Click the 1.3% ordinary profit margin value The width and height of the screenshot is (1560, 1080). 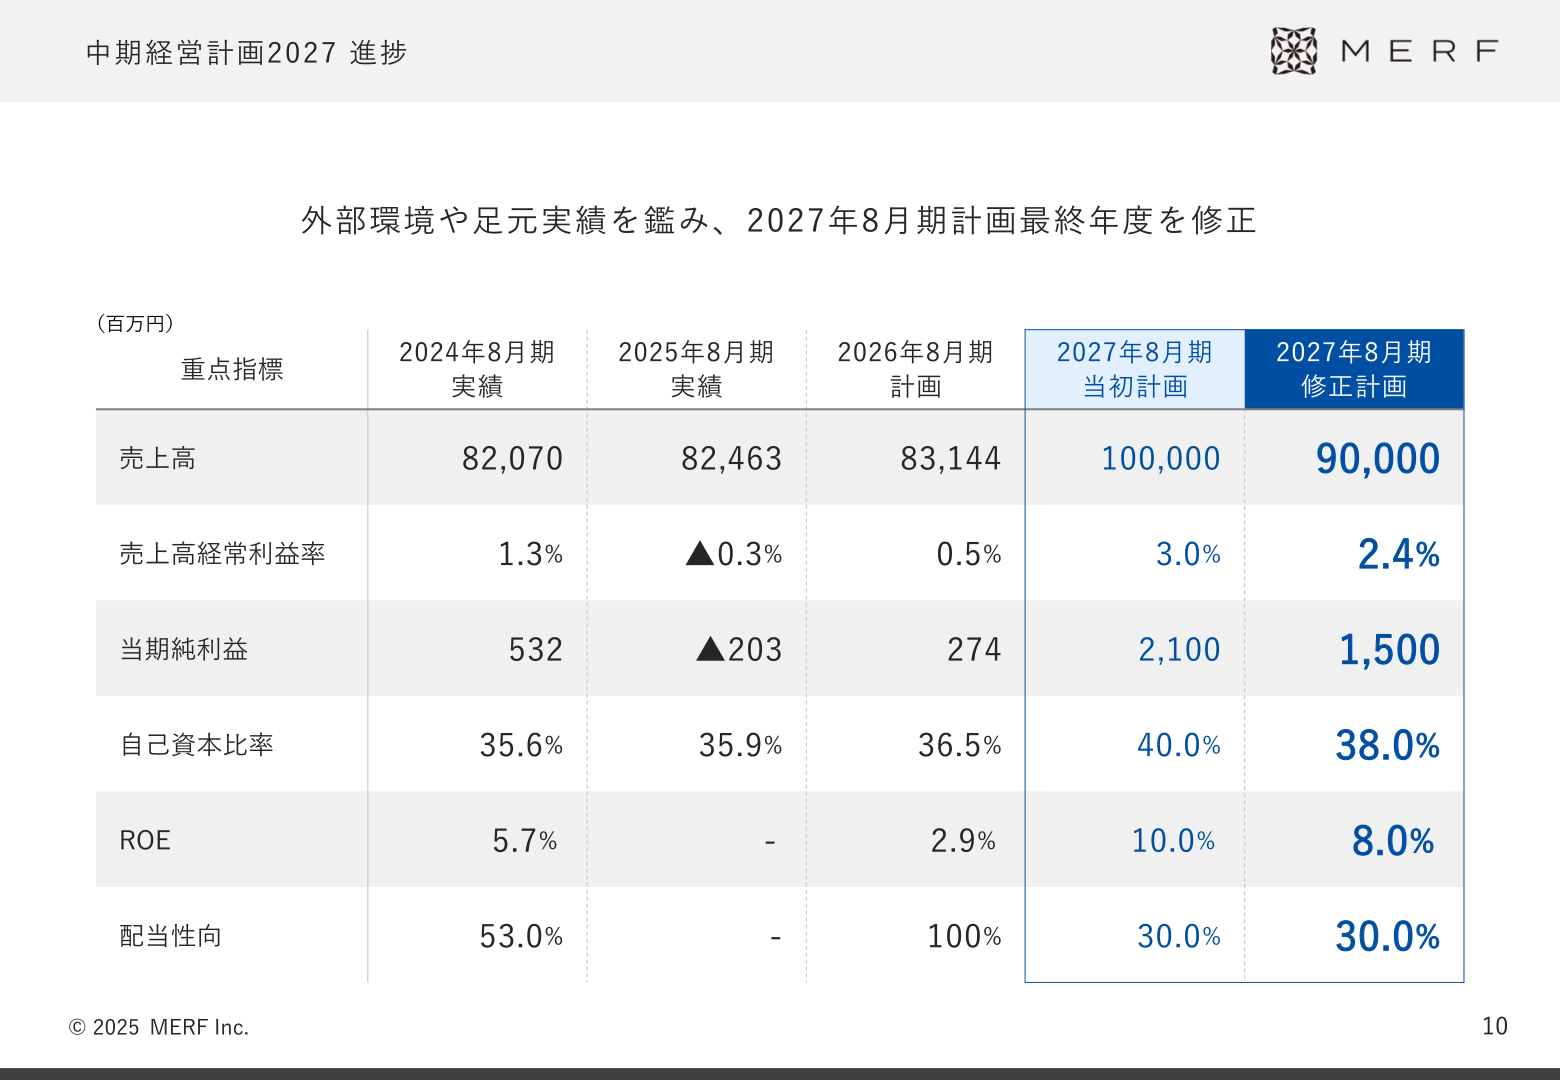530,553
